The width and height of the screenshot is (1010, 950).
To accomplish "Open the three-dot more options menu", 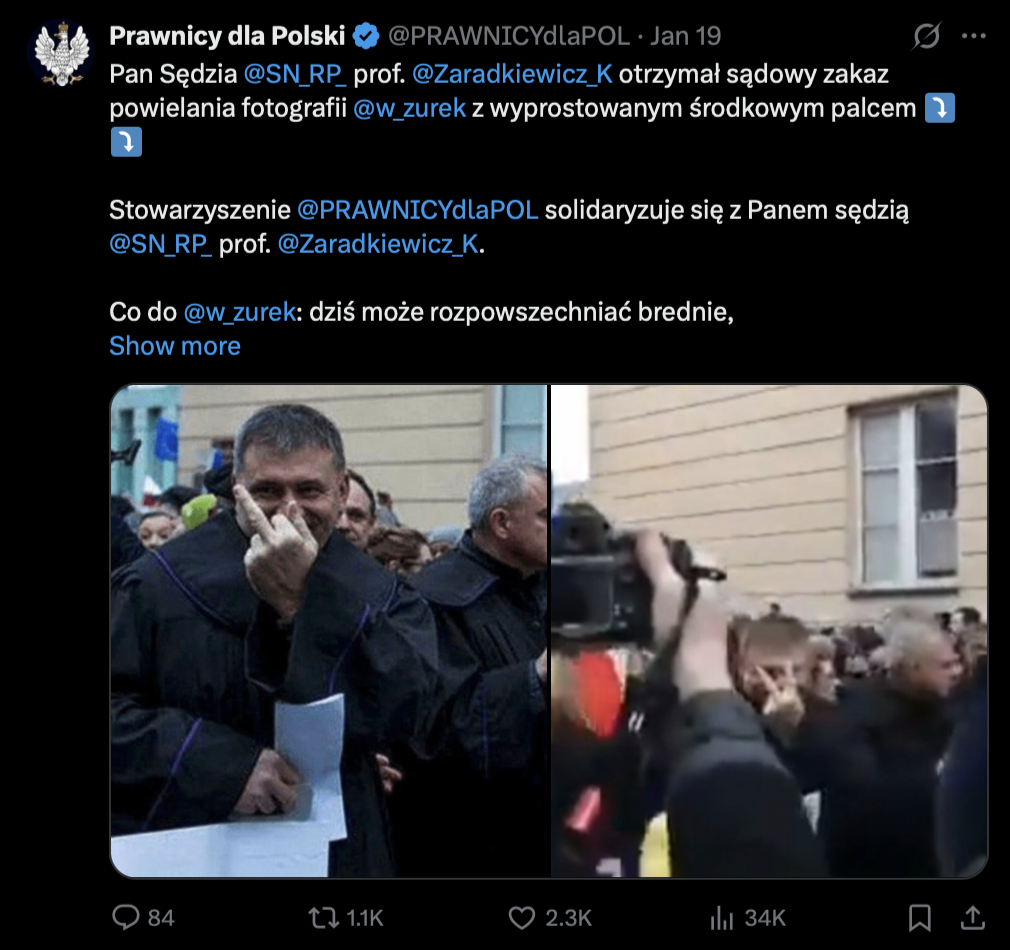I will (x=973, y=36).
